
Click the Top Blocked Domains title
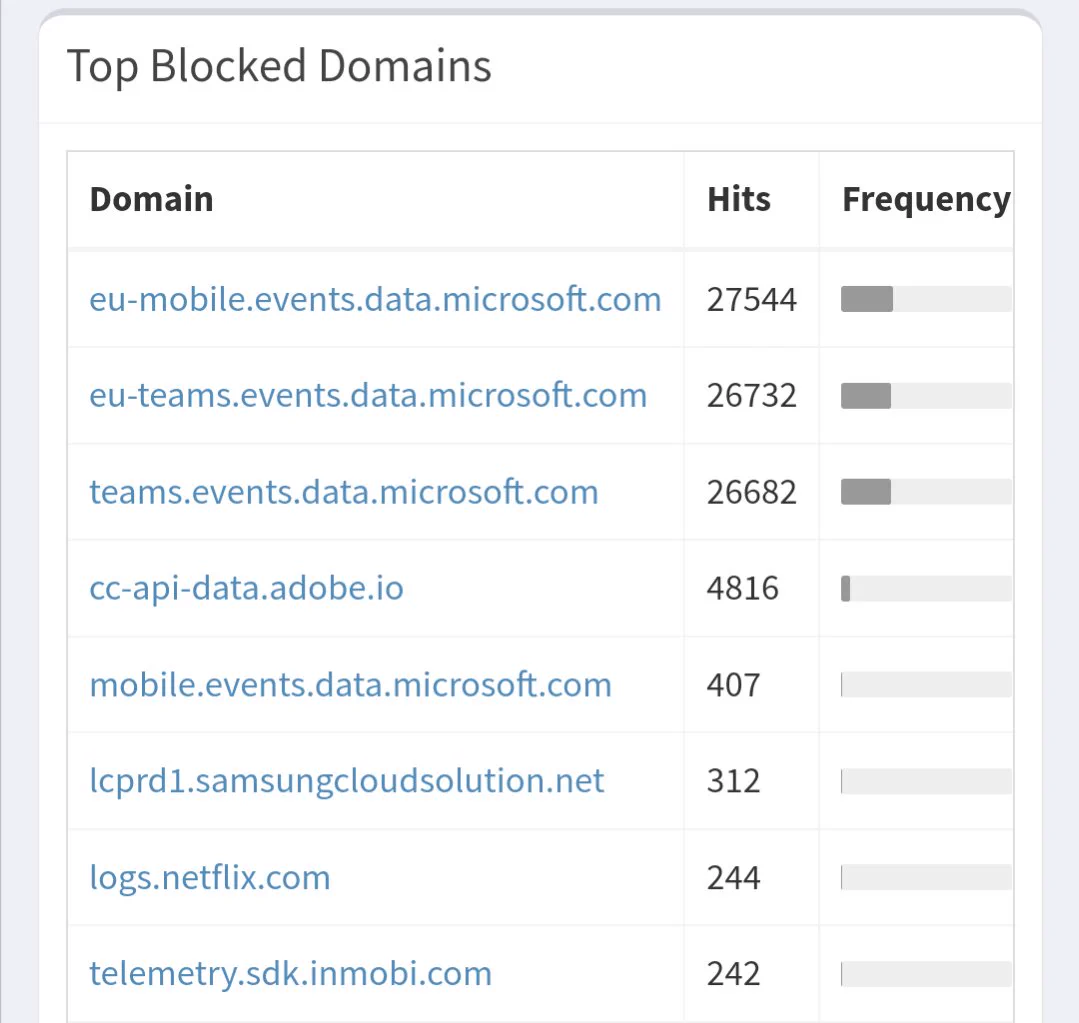pos(279,67)
